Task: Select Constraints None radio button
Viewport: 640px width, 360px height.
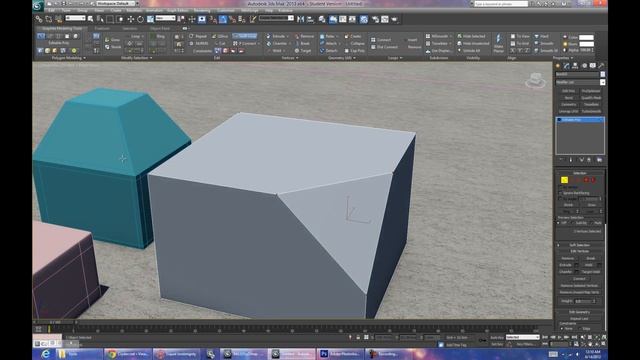Action: click(x=561, y=329)
